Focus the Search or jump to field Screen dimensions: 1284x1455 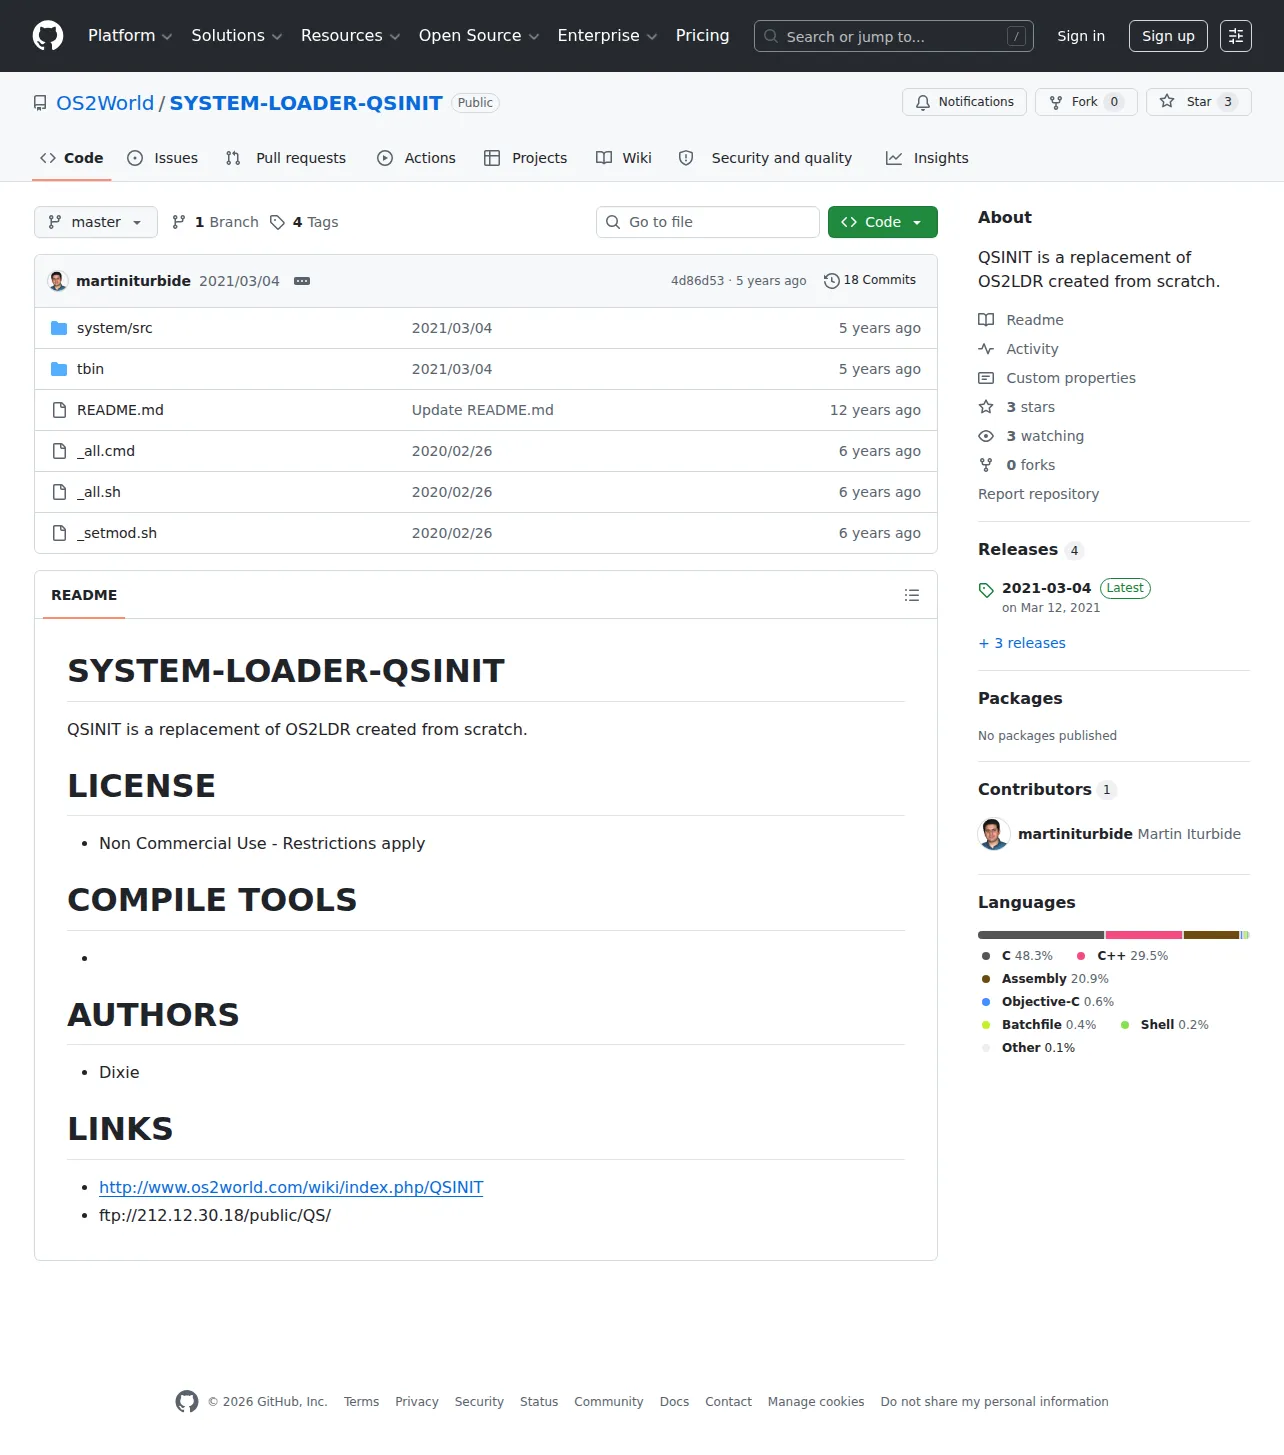[x=894, y=36]
